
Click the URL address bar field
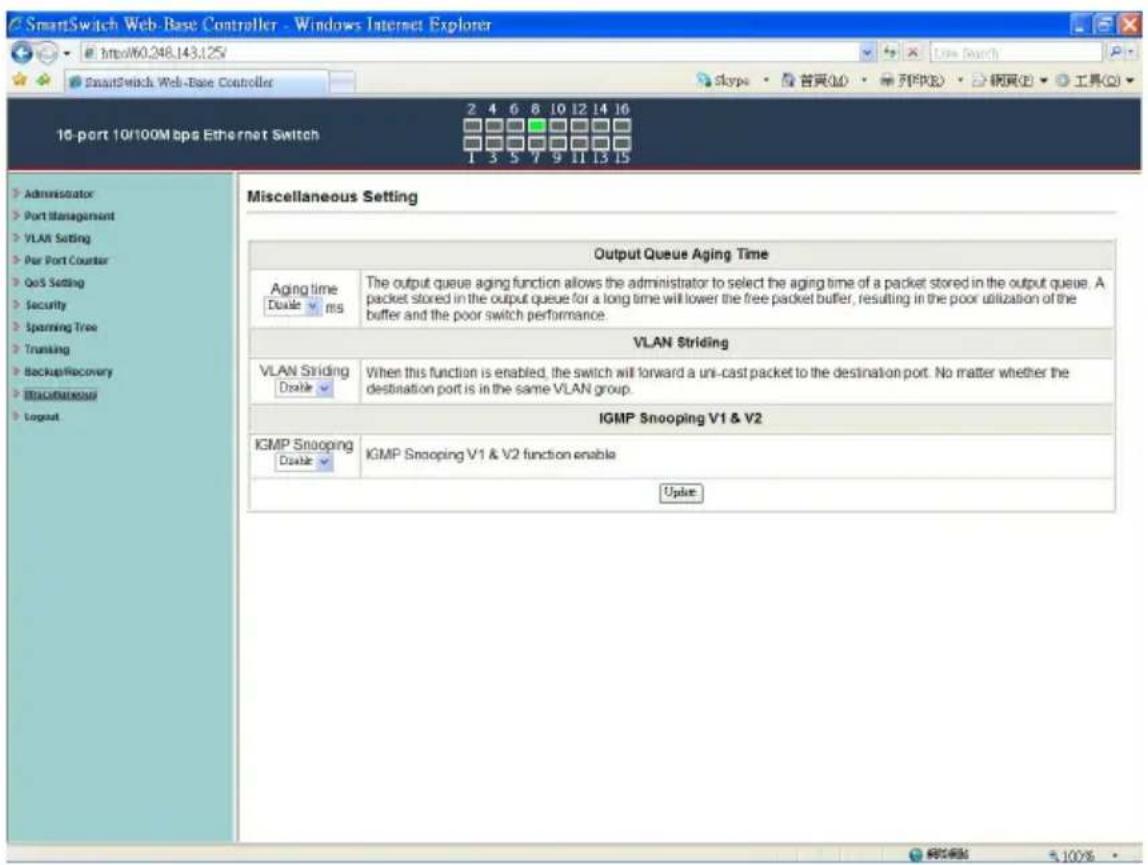pos(469,53)
